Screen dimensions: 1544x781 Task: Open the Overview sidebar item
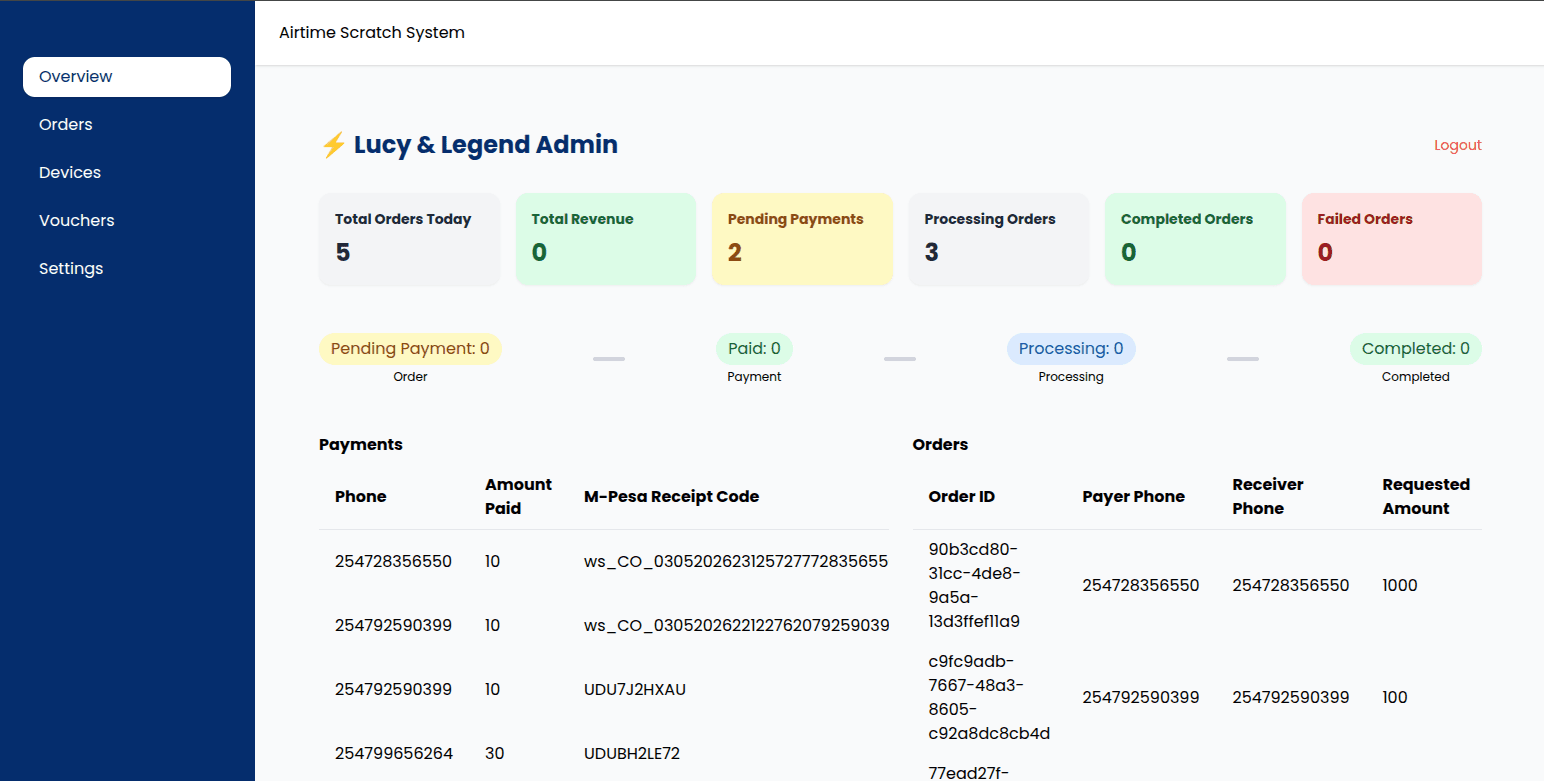127,77
